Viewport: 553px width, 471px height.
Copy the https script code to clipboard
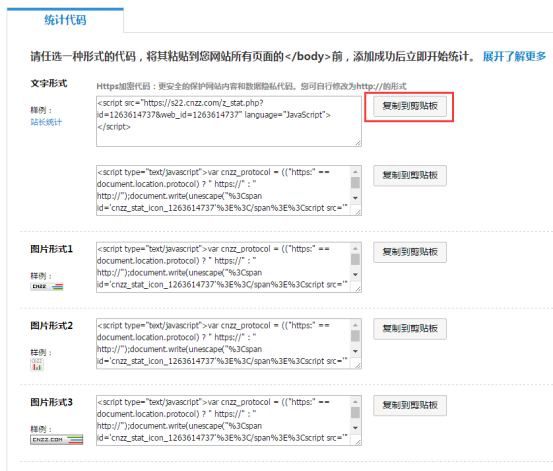410,106
